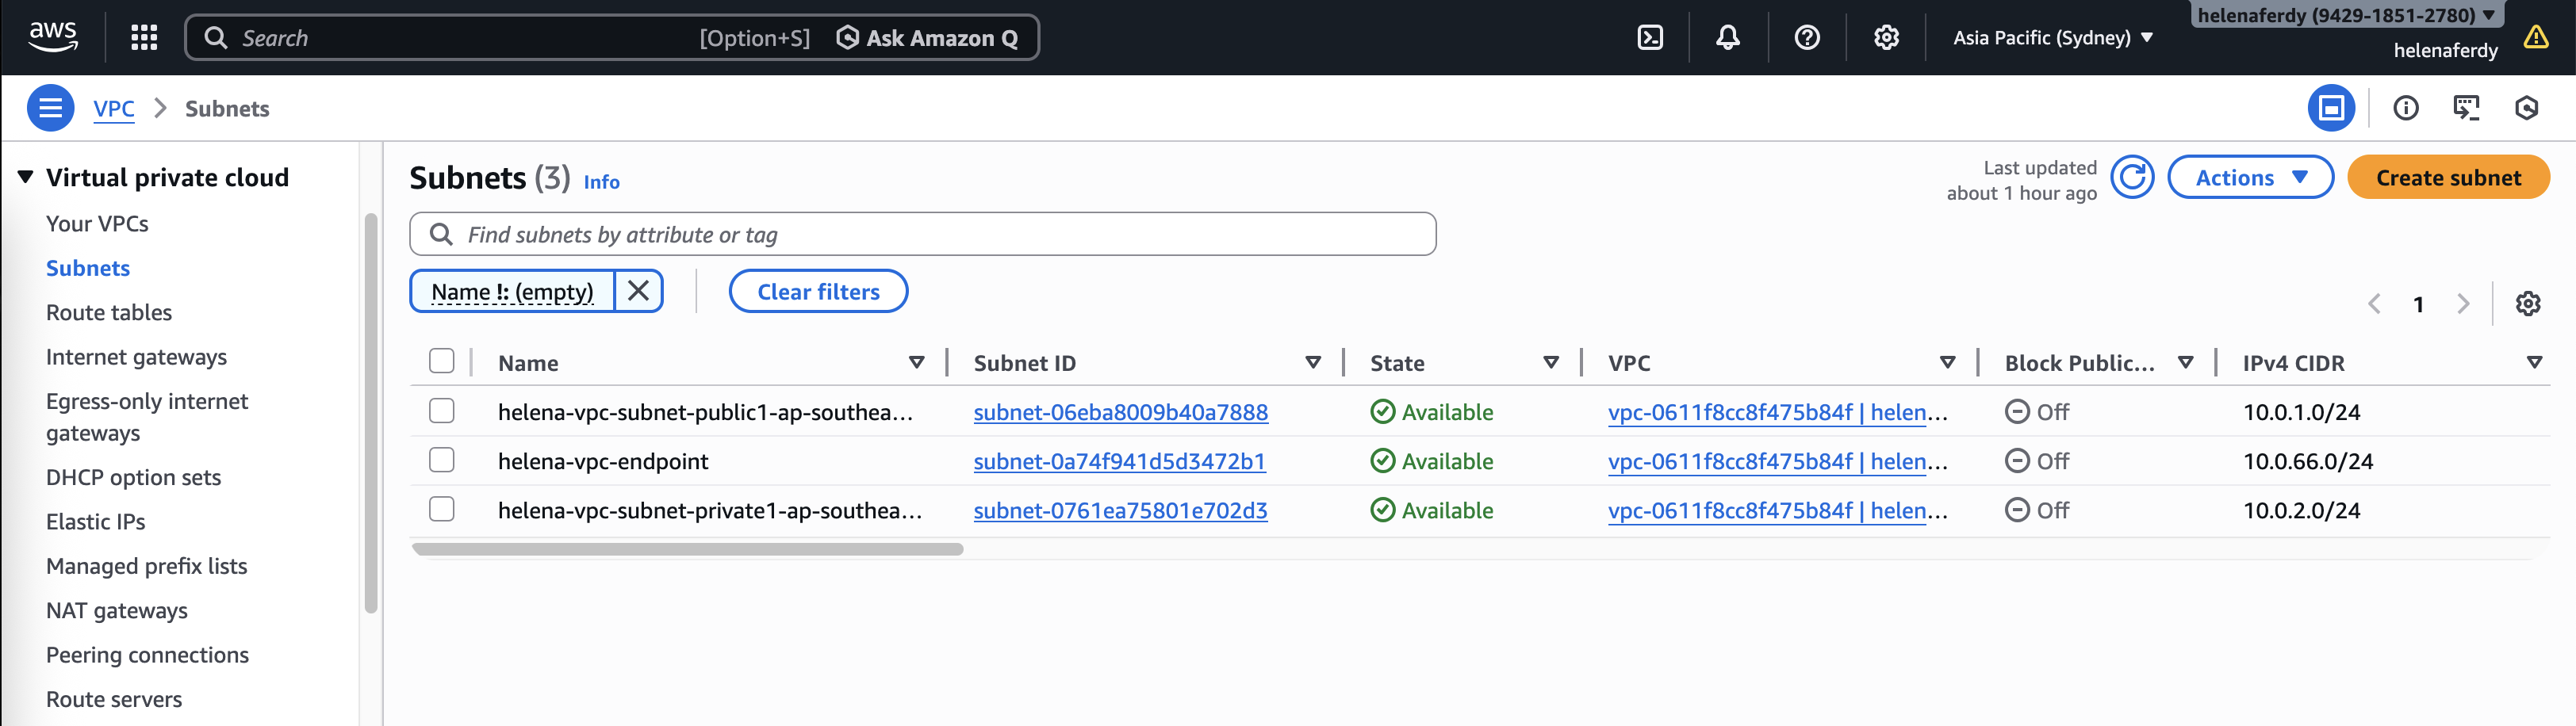Go to Route tables in sidebar

pyautogui.click(x=109, y=312)
